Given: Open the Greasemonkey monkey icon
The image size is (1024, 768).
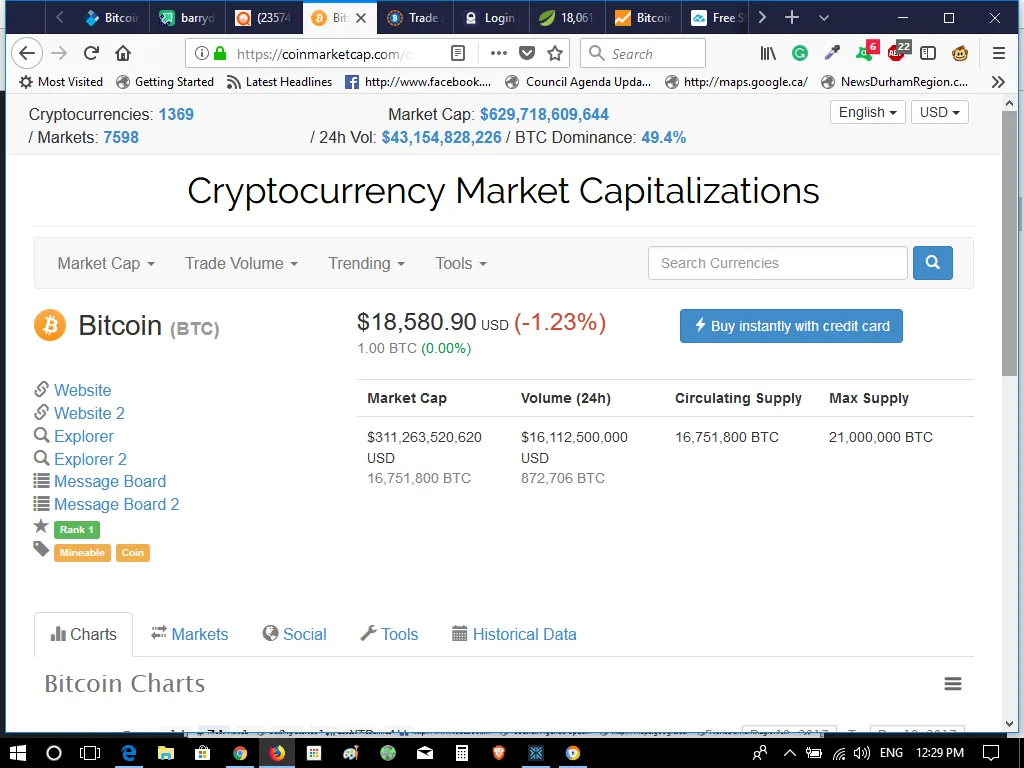Looking at the screenshot, I should click(x=960, y=54).
